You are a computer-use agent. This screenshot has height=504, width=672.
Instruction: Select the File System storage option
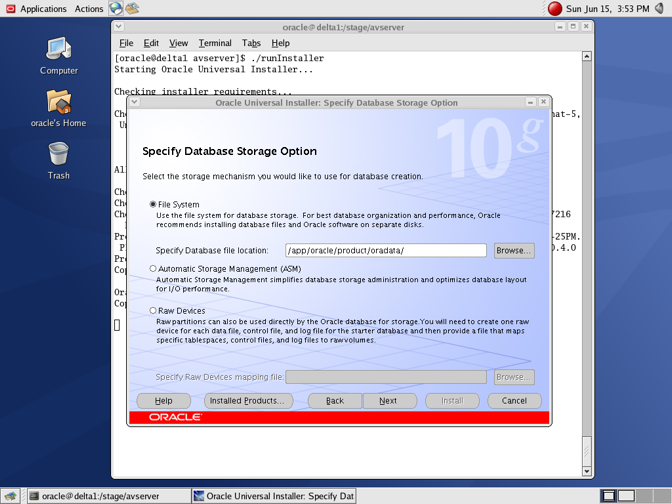click(x=153, y=204)
